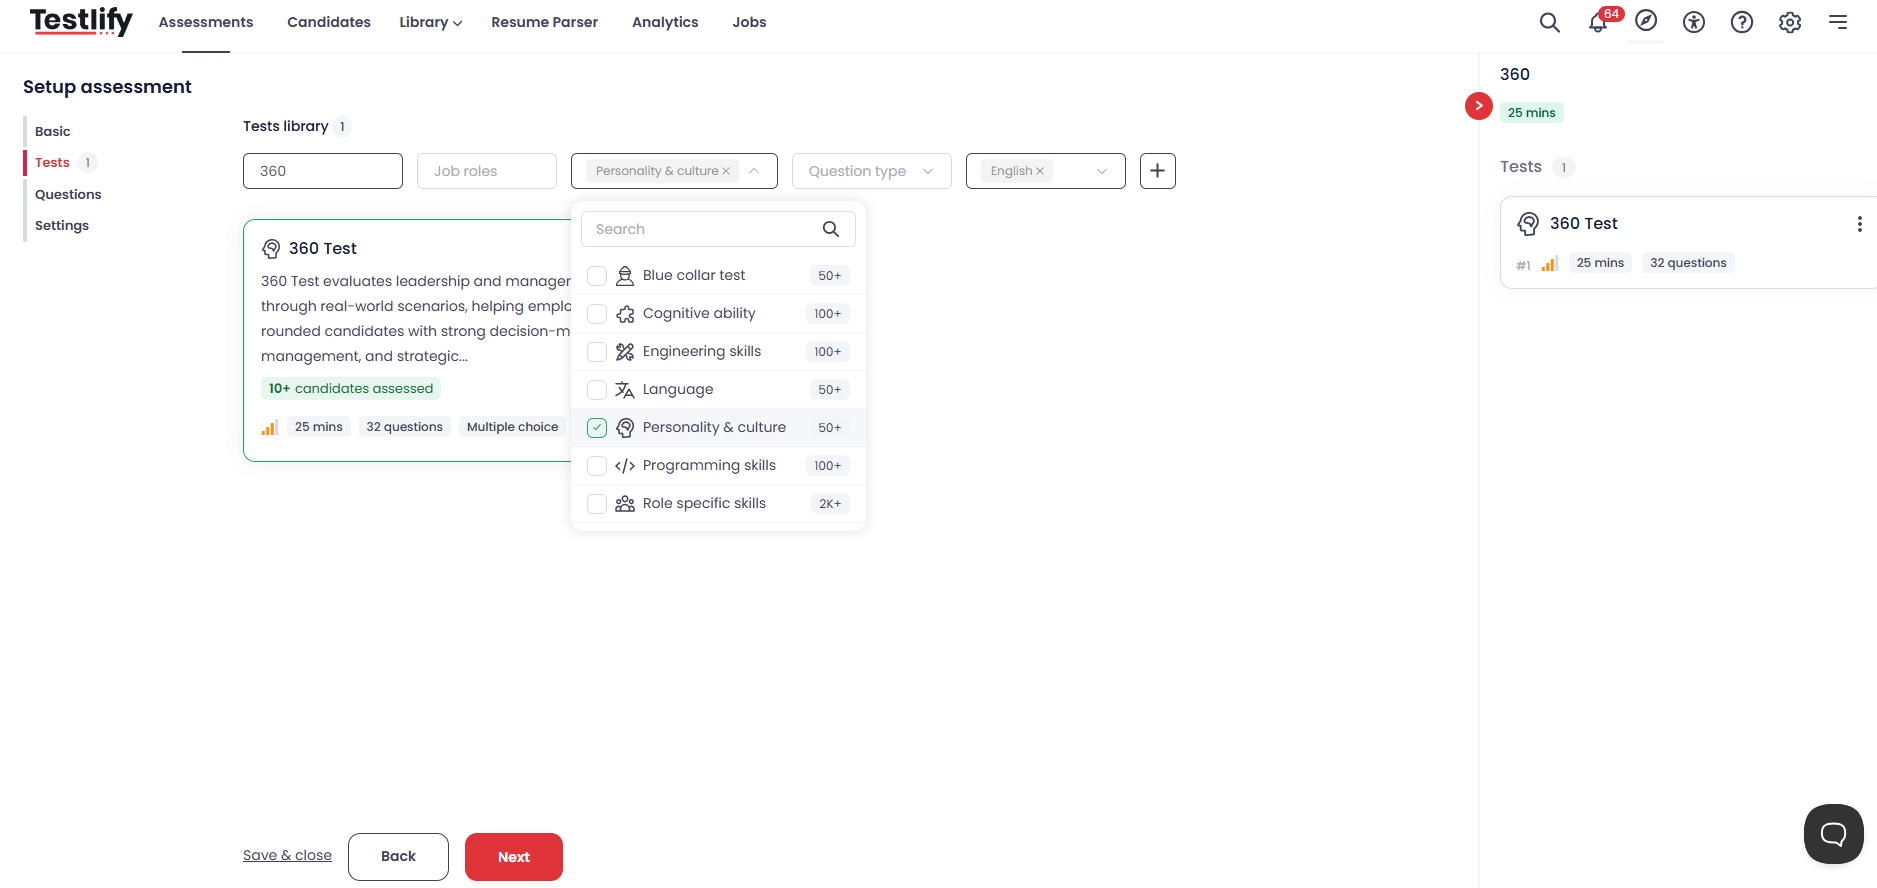Expand the Library menu dropdown
Viewport: 1877px width, 888px height.
pyautogui.click(x=430, y=22)
